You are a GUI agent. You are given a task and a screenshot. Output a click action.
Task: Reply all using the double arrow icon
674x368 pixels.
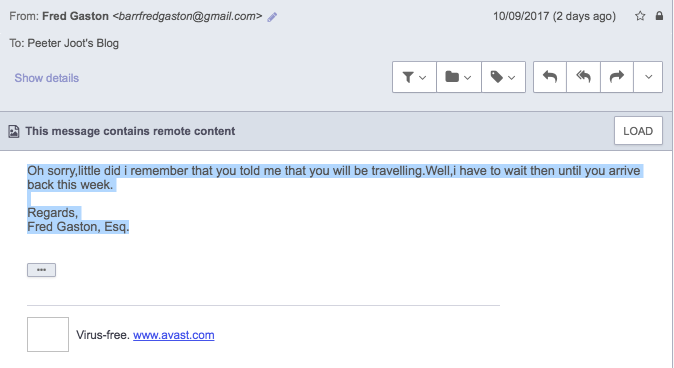[583, 77]
